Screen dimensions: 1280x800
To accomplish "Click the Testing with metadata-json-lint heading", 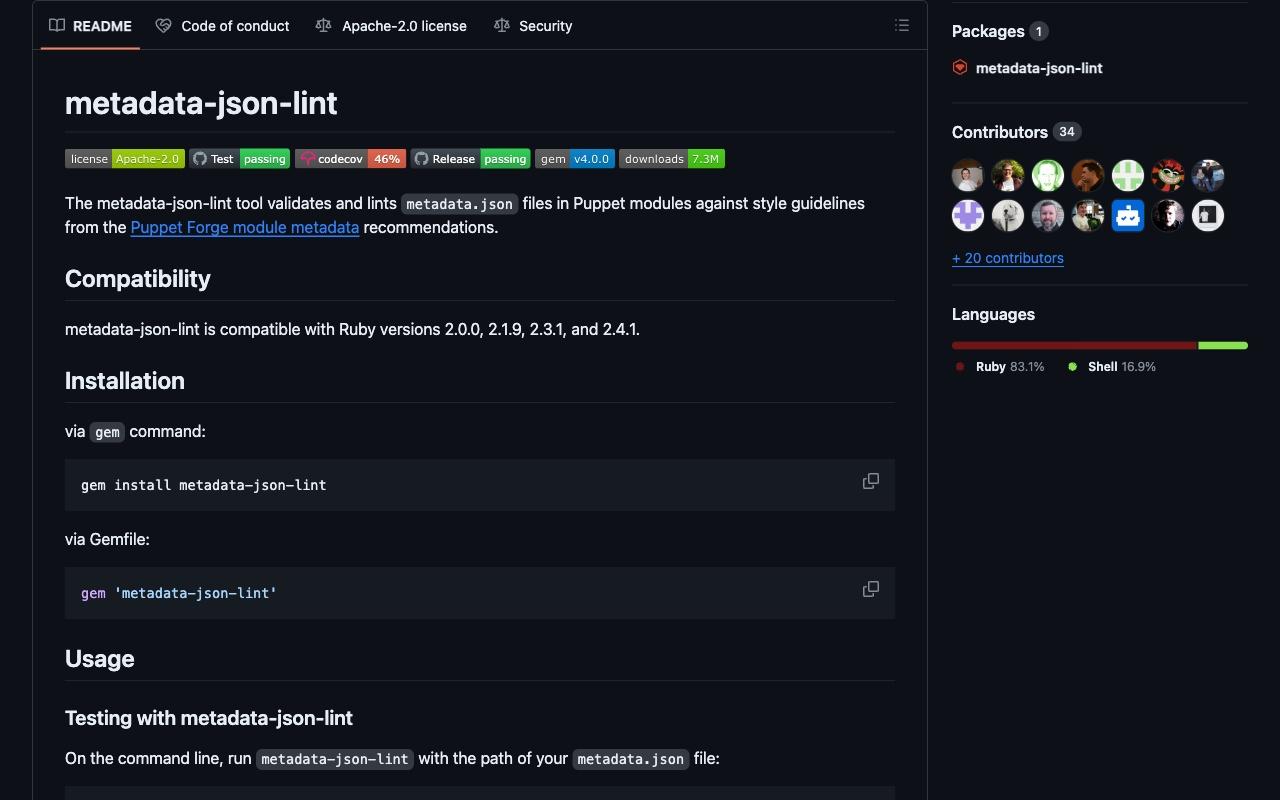I will 209,718.
